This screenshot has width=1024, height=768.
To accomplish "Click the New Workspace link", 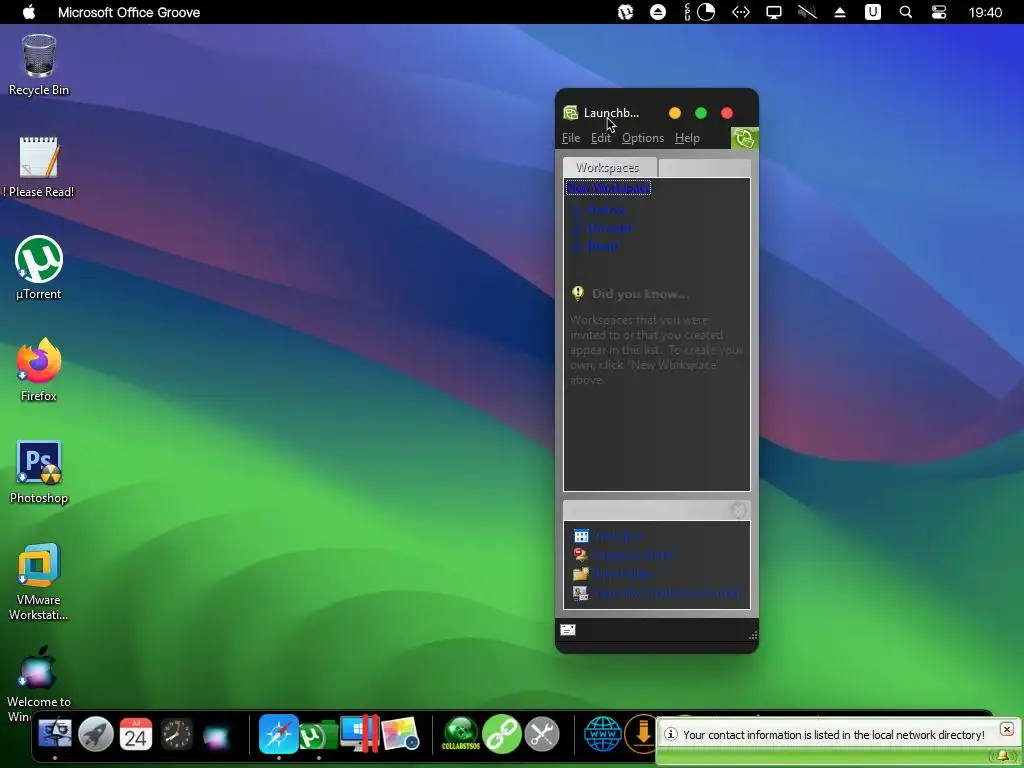I will [x=608, y=188].
